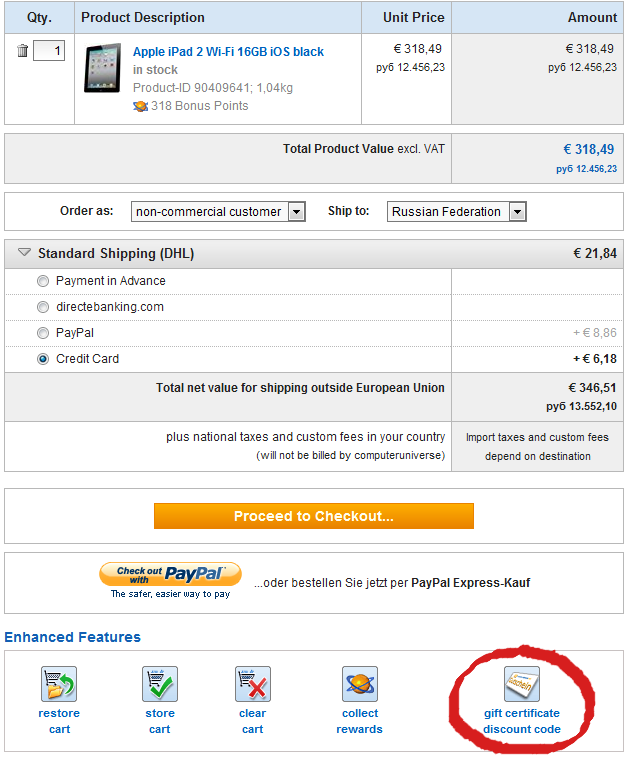Click the bonus points icon
Viewport: 630px width, 762px height.
tap(140, 106)
